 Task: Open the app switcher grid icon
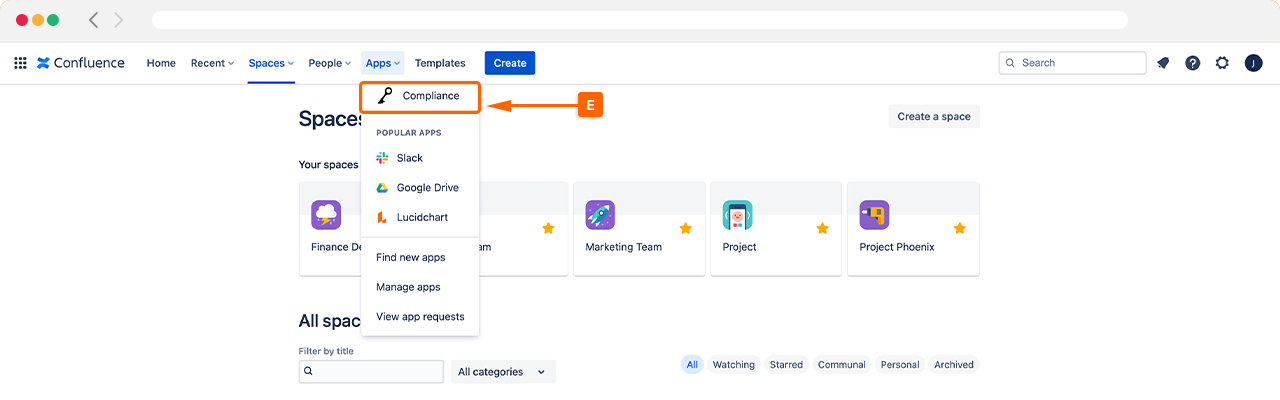click(x=20, y=63)
